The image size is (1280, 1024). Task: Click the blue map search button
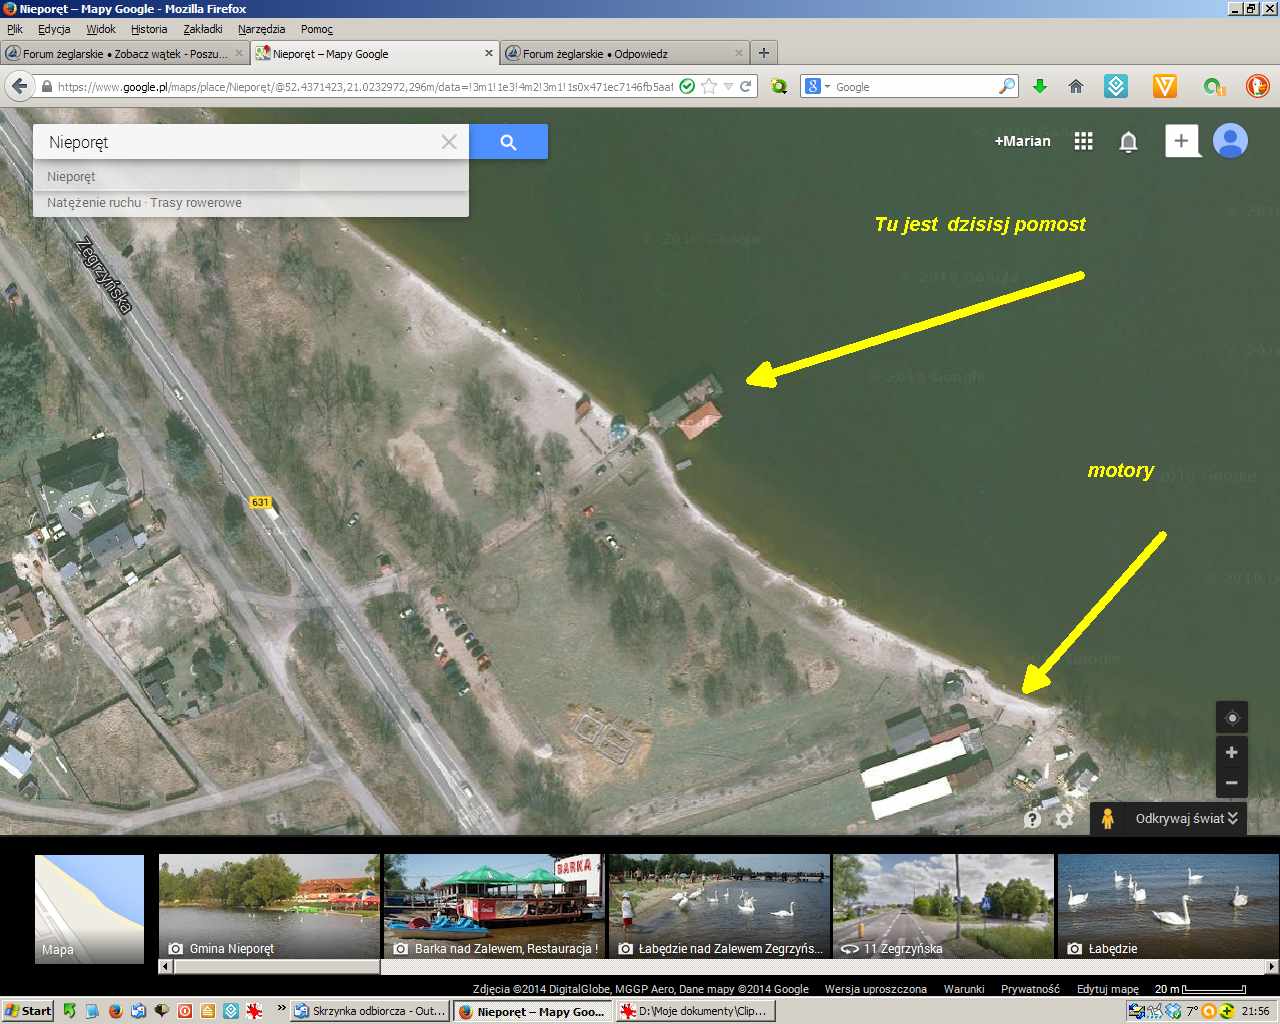click(x=508, y=142)
